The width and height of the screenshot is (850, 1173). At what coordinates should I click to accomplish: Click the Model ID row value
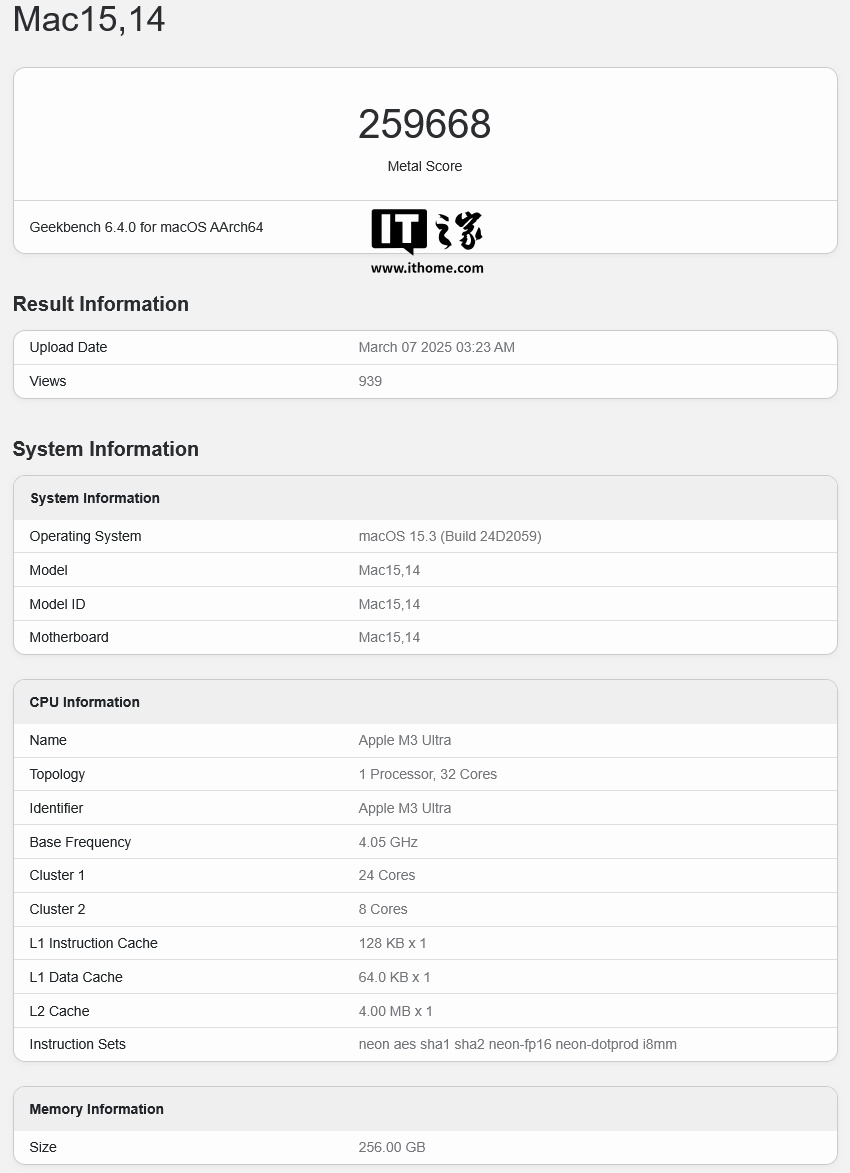tap(389, 604)
